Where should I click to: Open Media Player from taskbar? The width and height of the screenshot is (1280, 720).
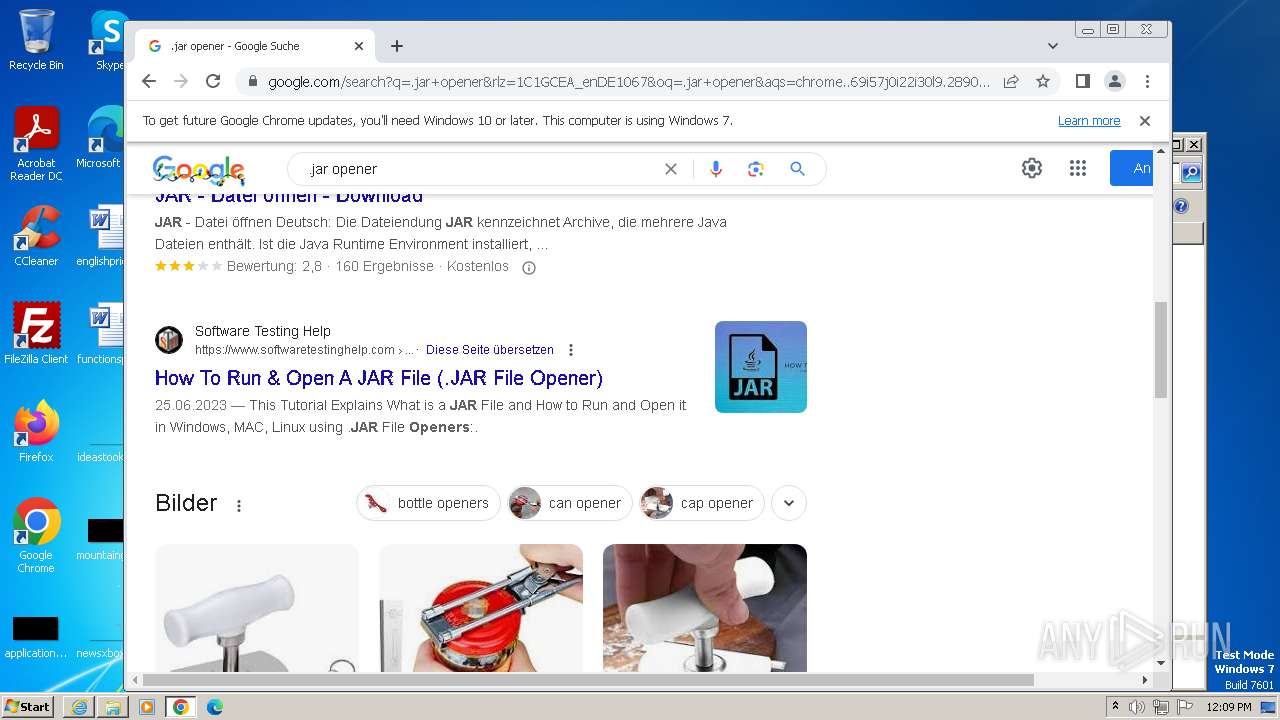coord(147,707)
